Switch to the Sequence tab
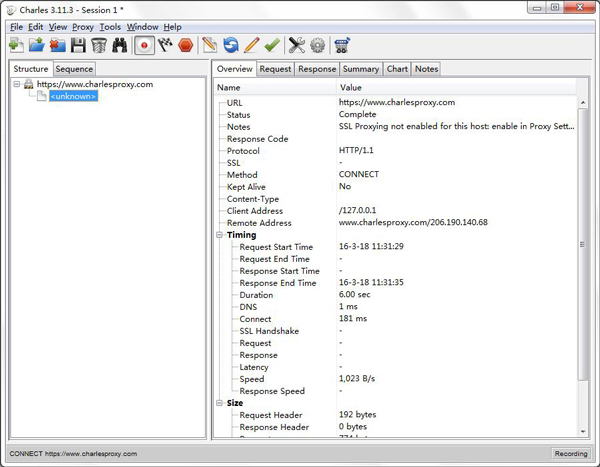Image resolution: width=600 pixels, height=467 pixels. pos(74,69)
